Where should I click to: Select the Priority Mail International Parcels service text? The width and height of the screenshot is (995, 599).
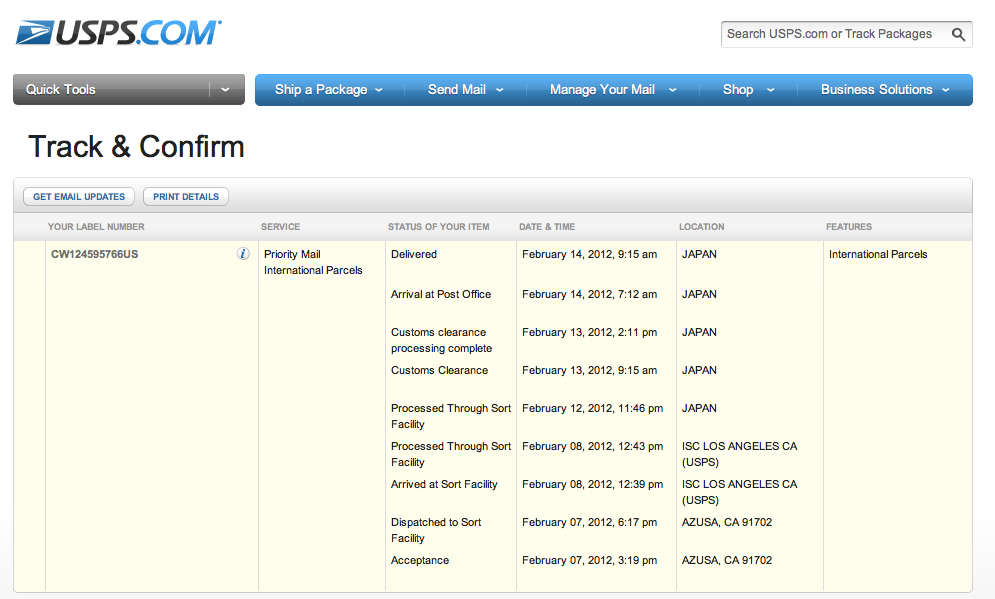(313, 262)
